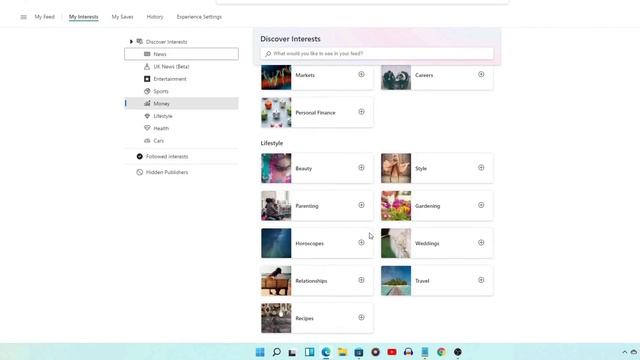This screenshot has width=640, height=360.
Task: Show hidden system tray icons
Action: 624,352
